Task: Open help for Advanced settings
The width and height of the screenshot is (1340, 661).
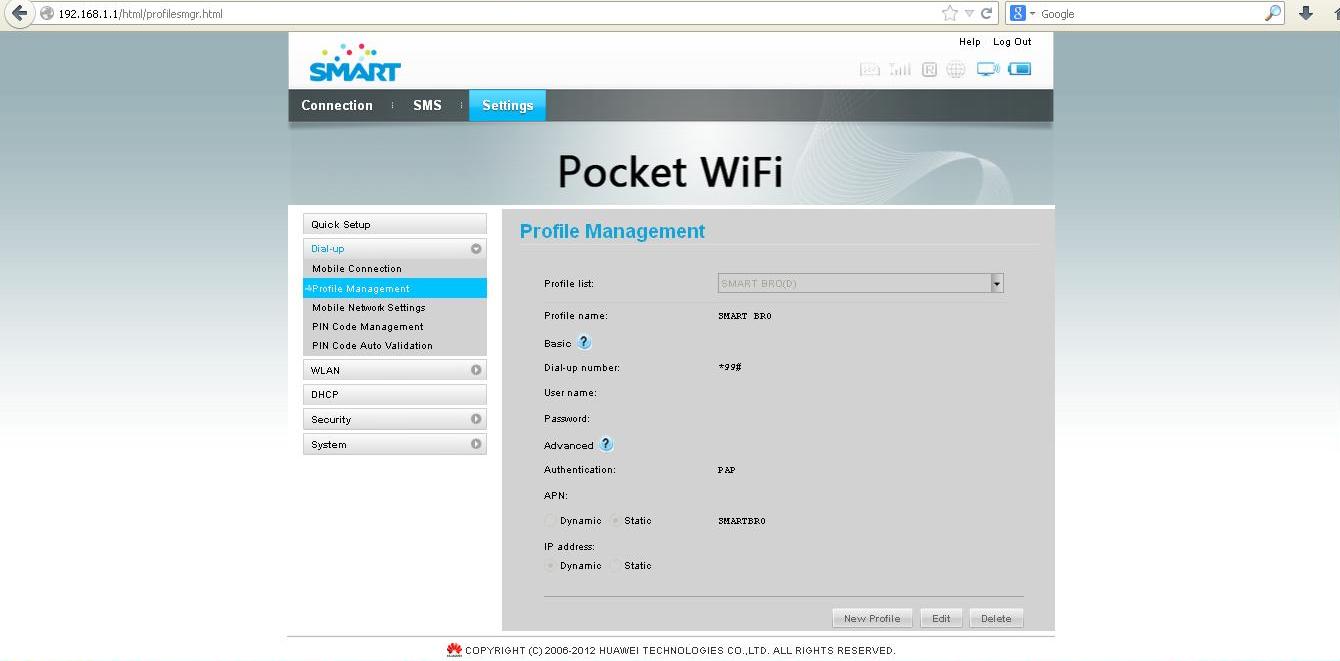Action: pos(606,445)
